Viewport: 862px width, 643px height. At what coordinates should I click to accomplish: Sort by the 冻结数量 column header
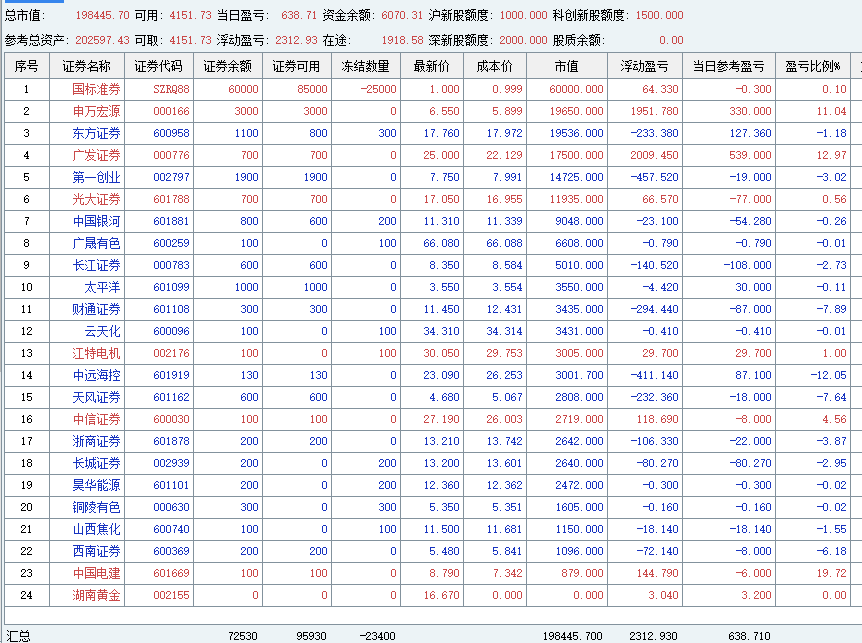[366, 66]
